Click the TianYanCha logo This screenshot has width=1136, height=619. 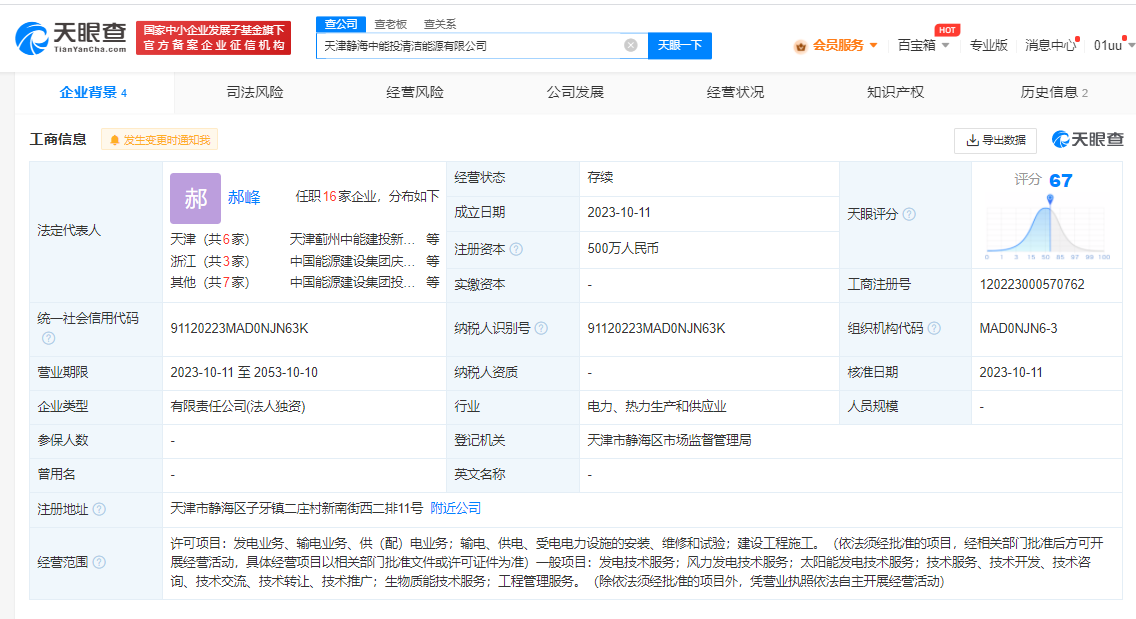(71, 38)
